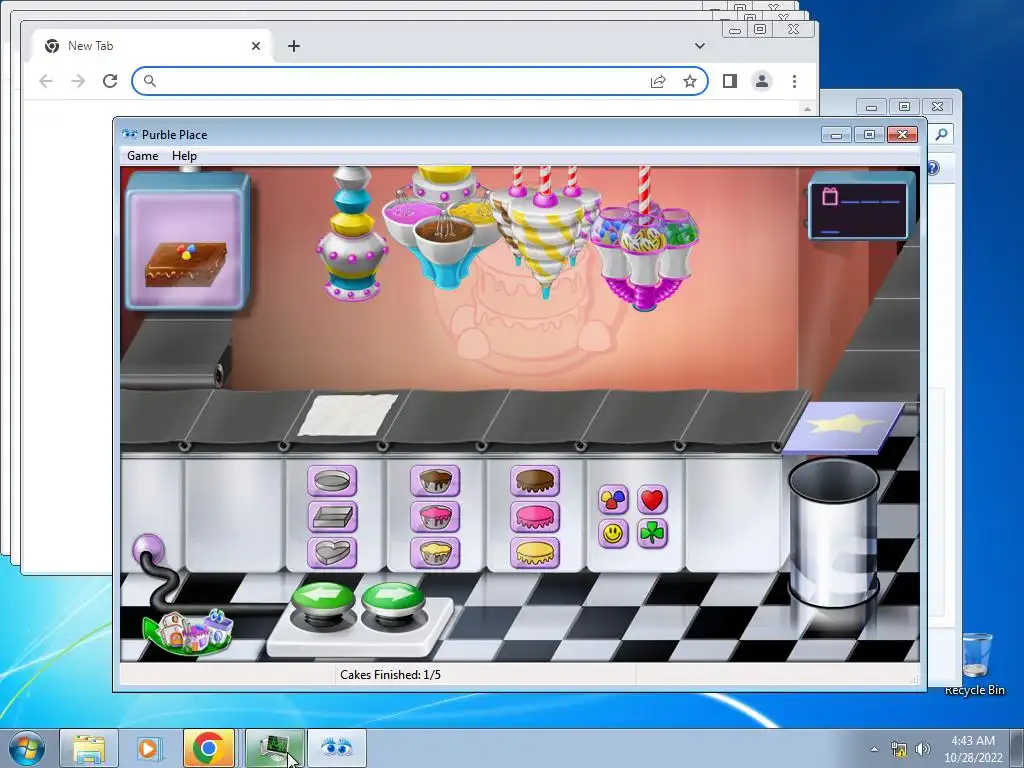Close the New Tab tab
Screen dimensions: 1024x768
click(256, 46)
